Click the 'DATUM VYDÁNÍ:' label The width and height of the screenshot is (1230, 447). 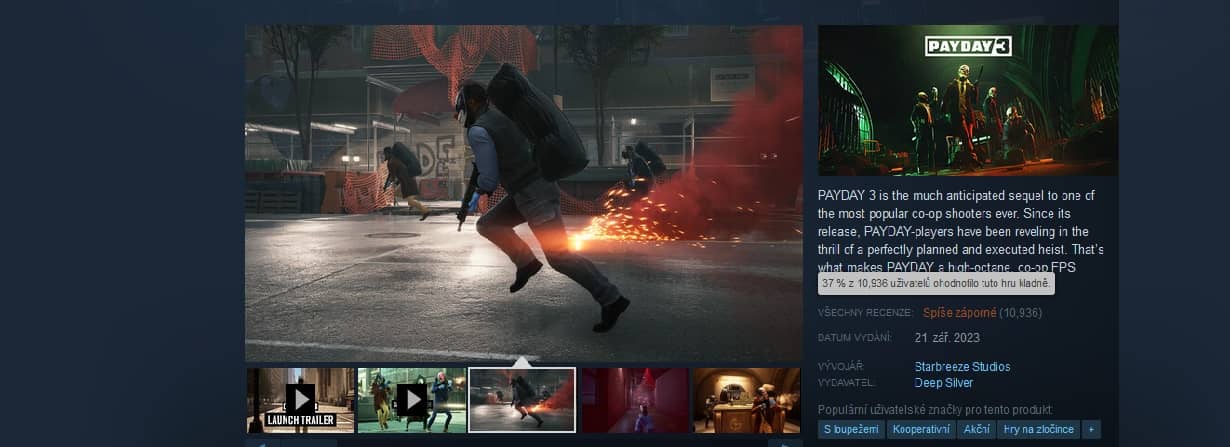pyautogui.click(x=855, y=337)
